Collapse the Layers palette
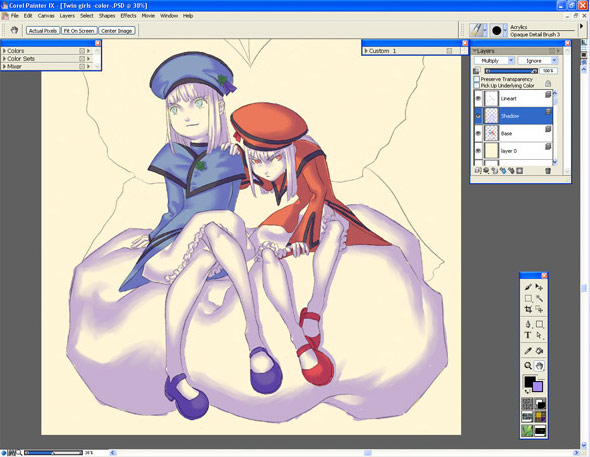590x457 pixels. 474,50
